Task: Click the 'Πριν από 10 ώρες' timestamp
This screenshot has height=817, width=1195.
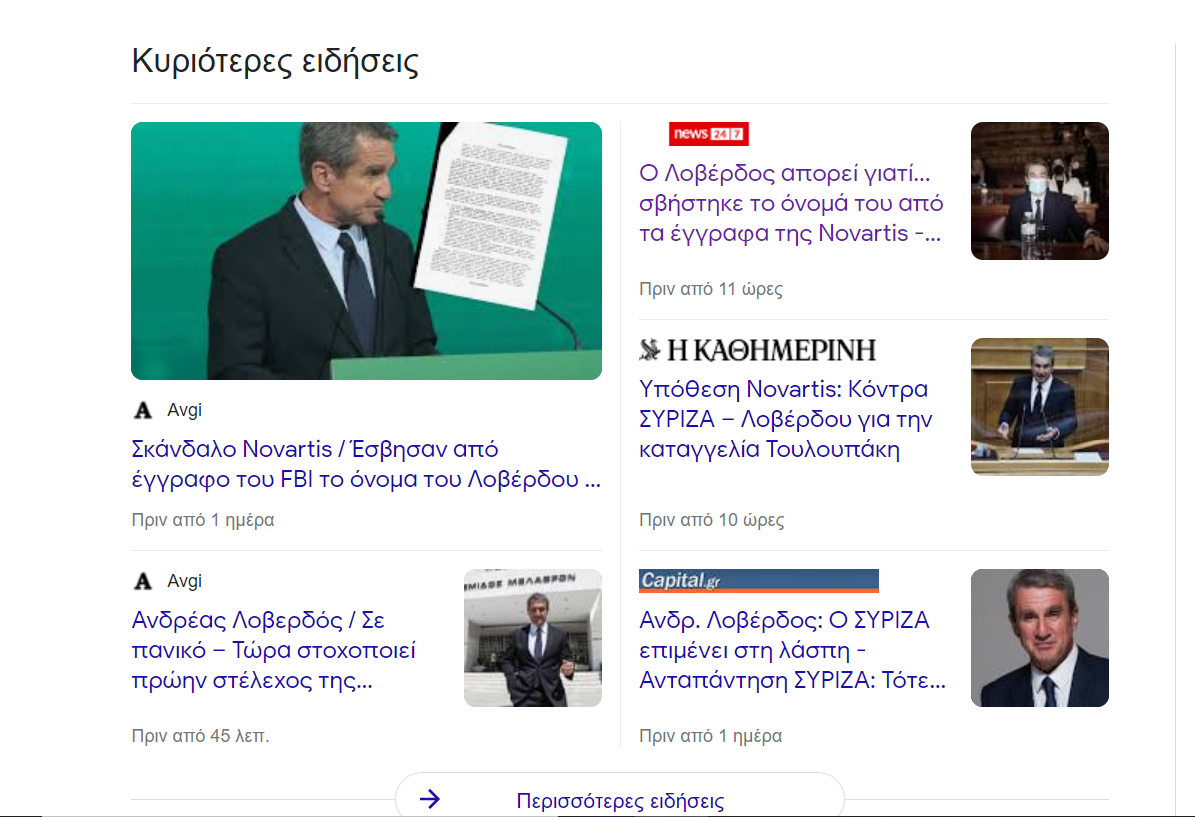Action: [x=711, y=520]
